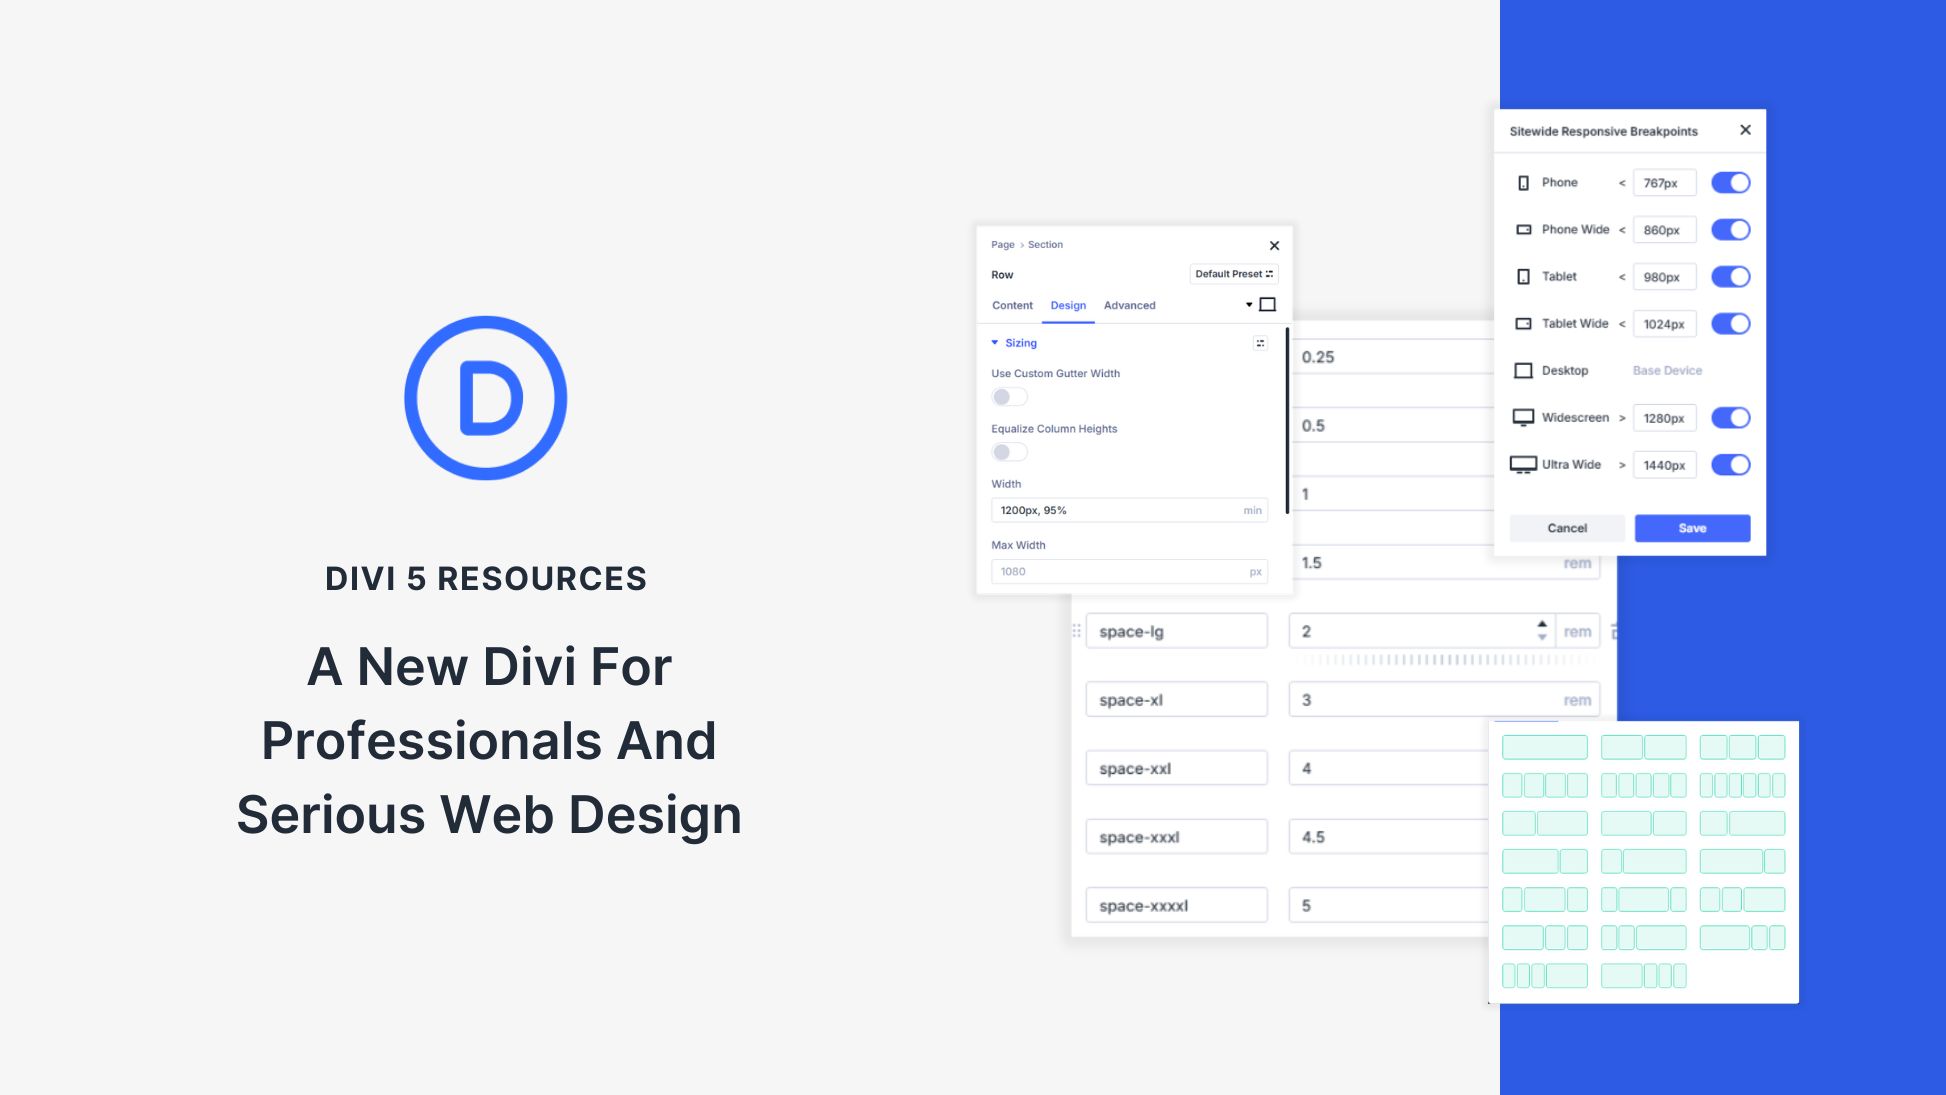The width and height of the screenshot is (1946, 1095).
Task: Click the space-lg drag handle icon
Action: 1077,630
